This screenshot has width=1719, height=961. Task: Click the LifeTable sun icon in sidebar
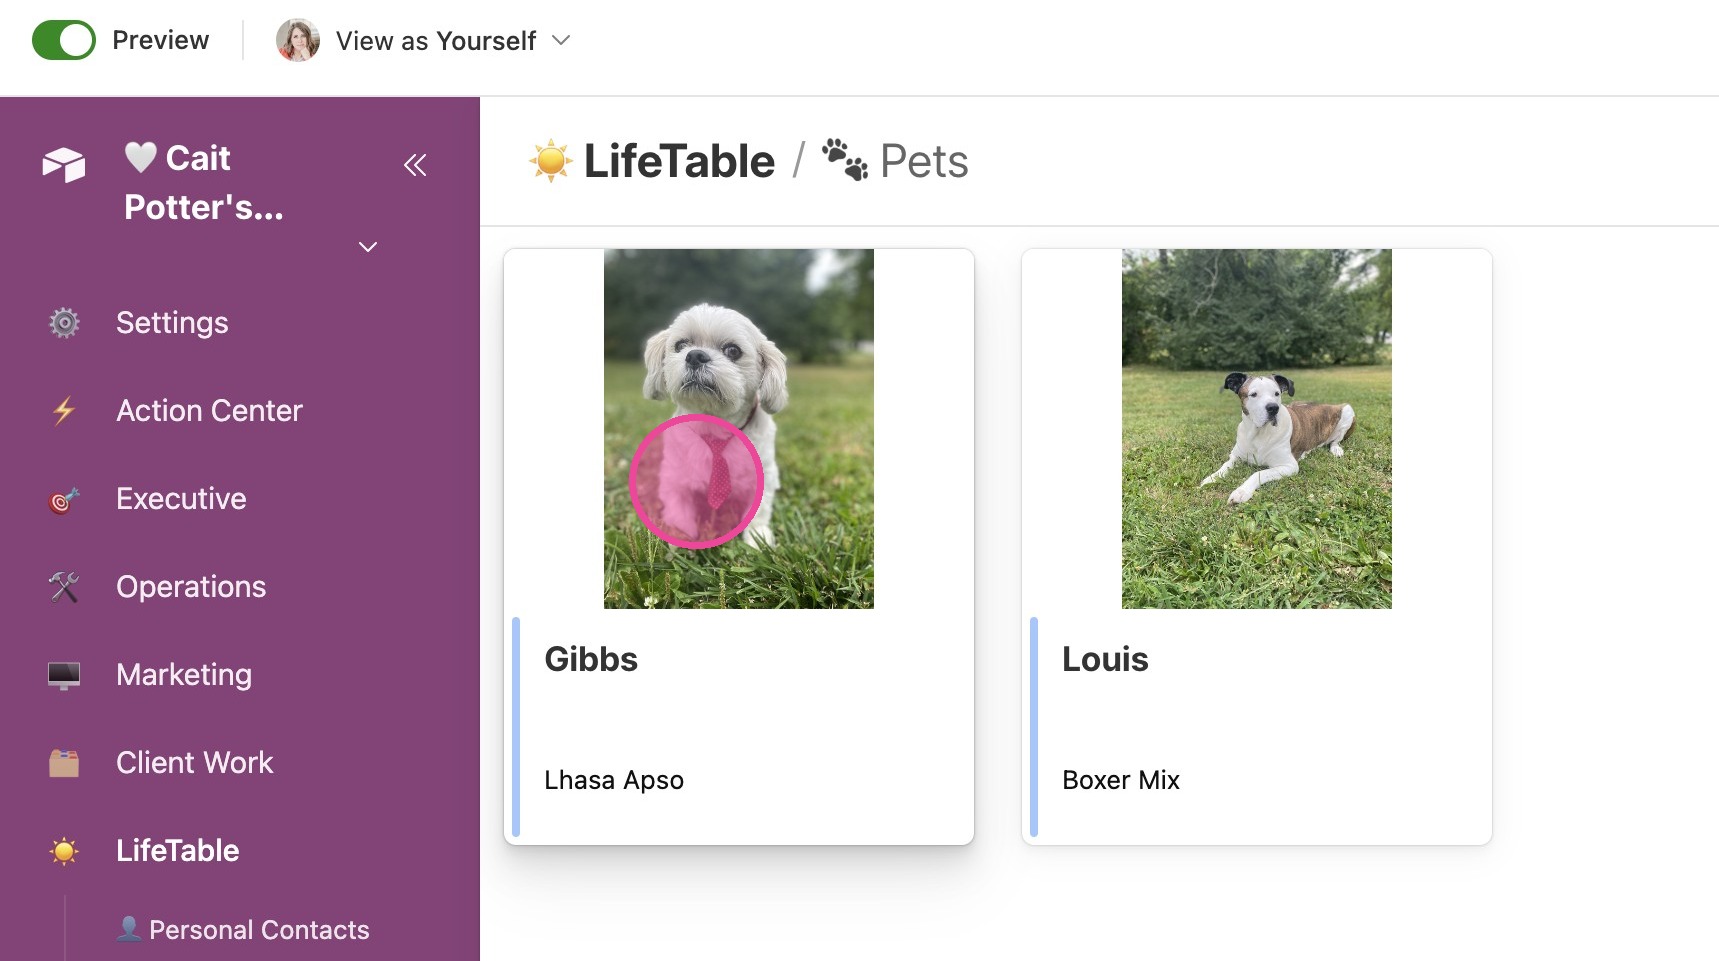tap(64, 851)
